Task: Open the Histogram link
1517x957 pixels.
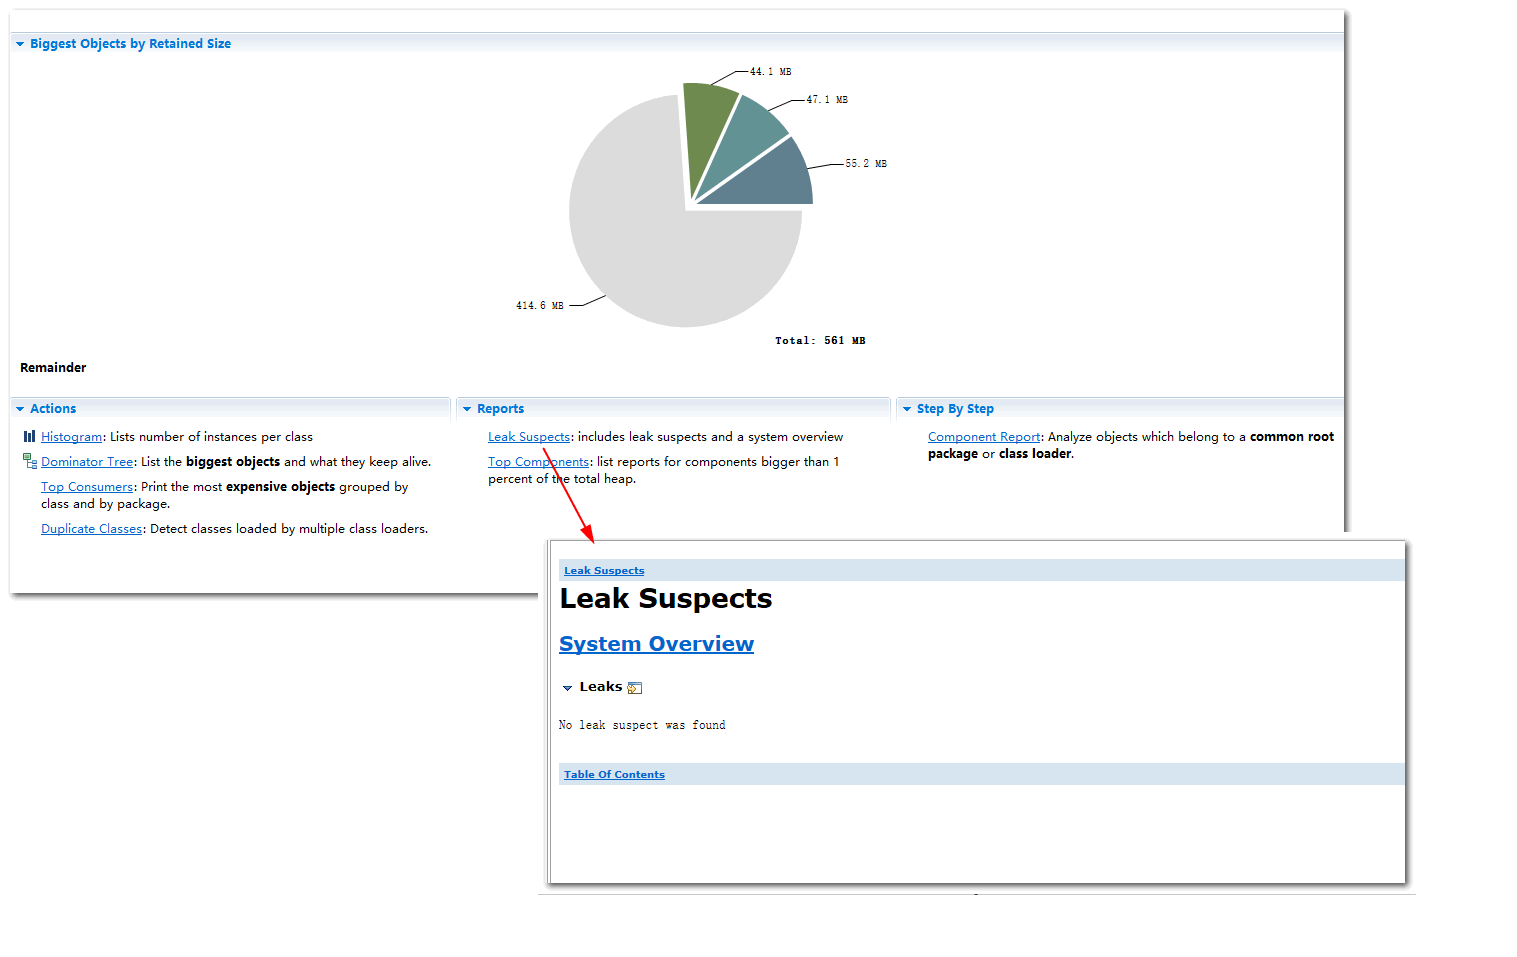Action: 71,437
